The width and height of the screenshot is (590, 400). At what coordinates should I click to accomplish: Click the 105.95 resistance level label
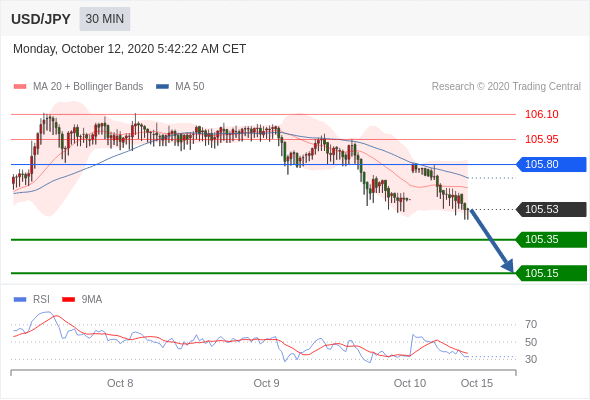(542, 140)
